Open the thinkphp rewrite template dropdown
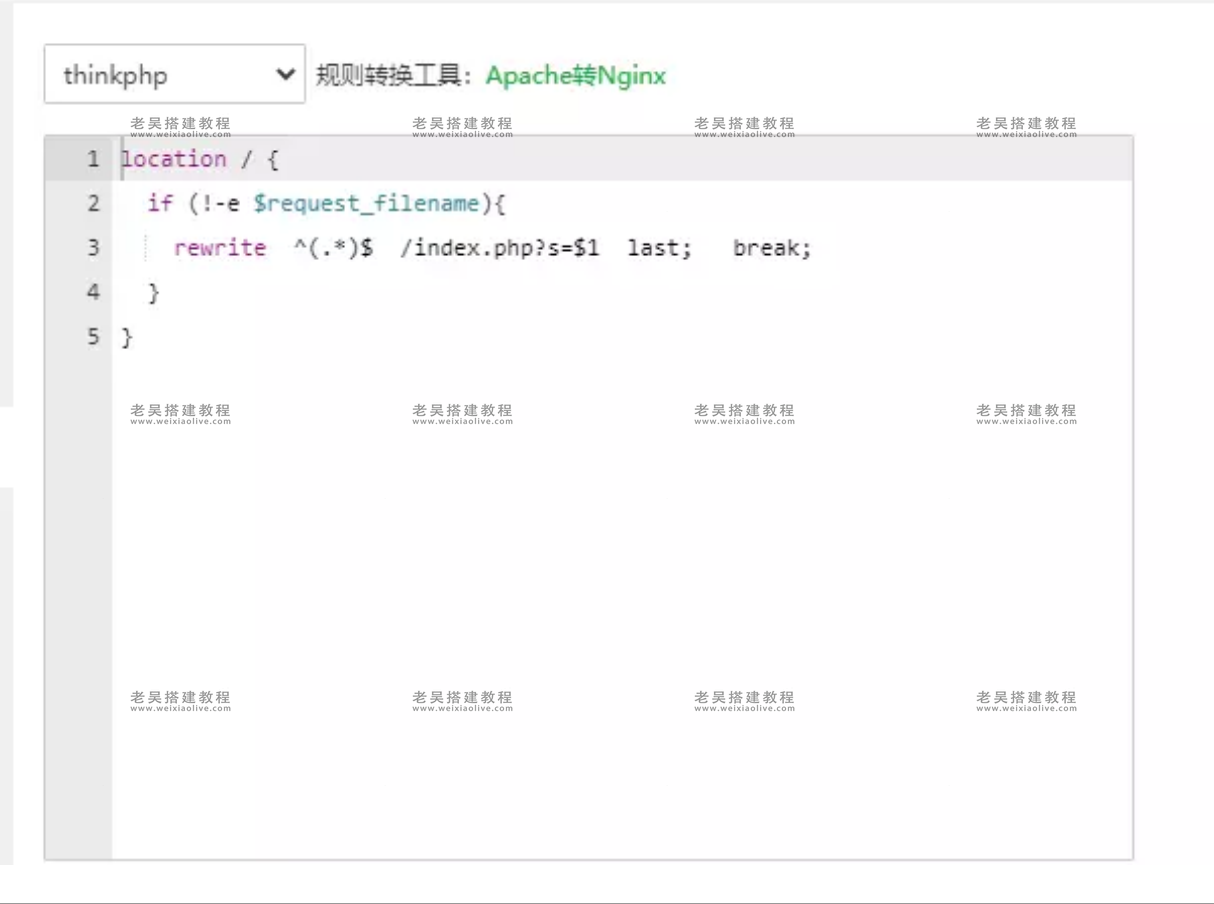The height and width of the screenshot is (904, 1214). coord(174,75)
